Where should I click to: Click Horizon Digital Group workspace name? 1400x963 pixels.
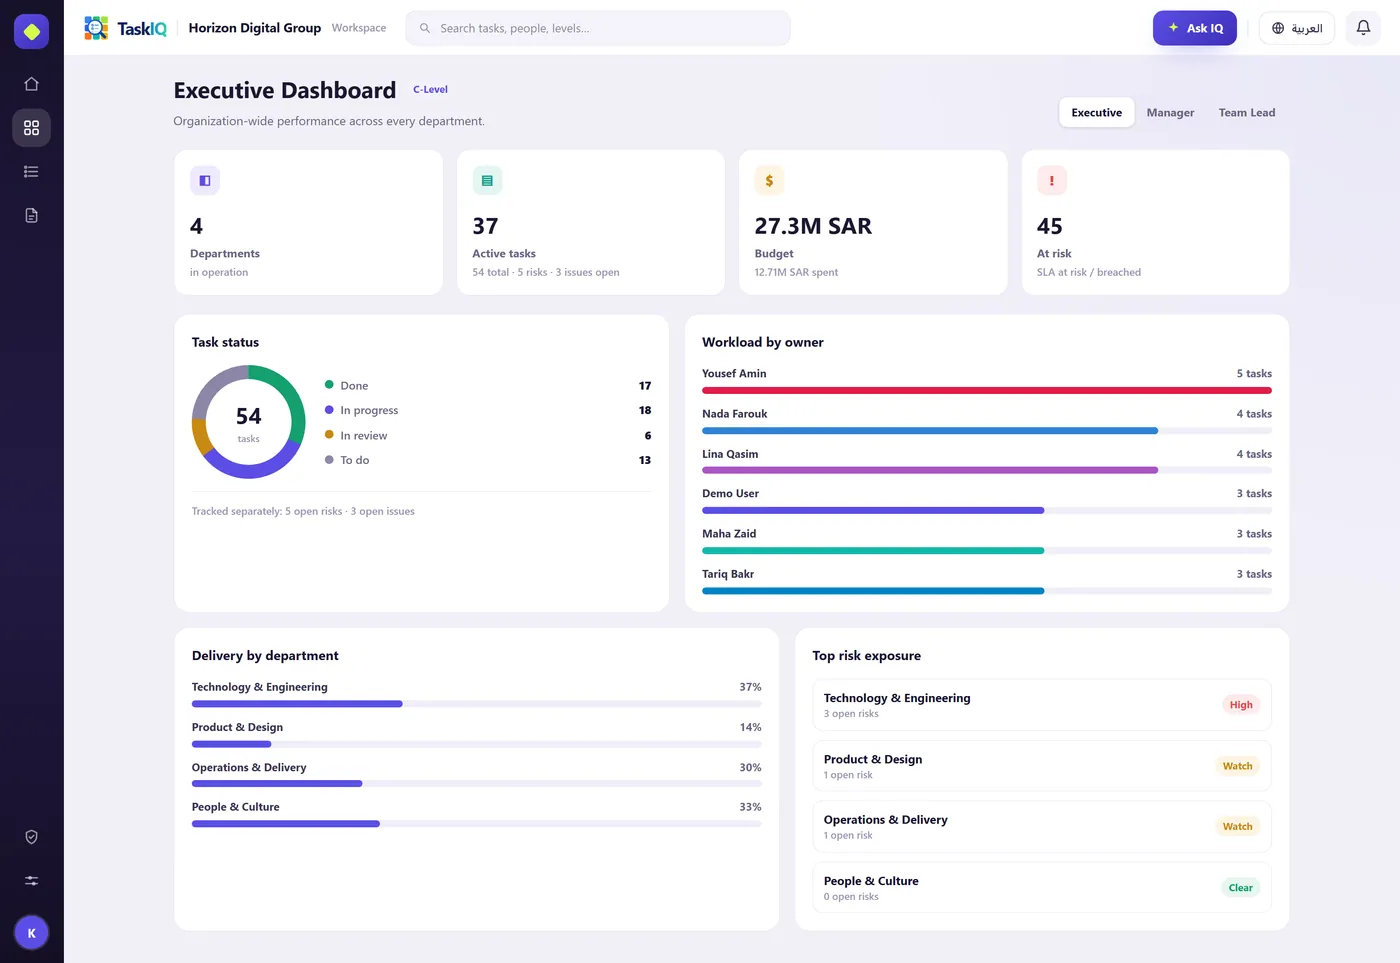coord(255,28)
